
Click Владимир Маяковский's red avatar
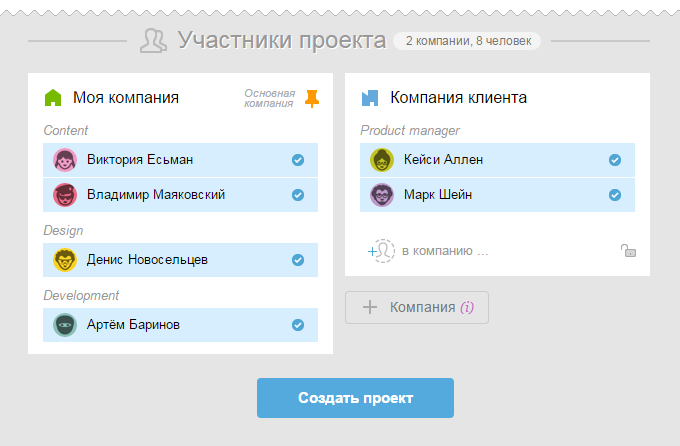65,195
